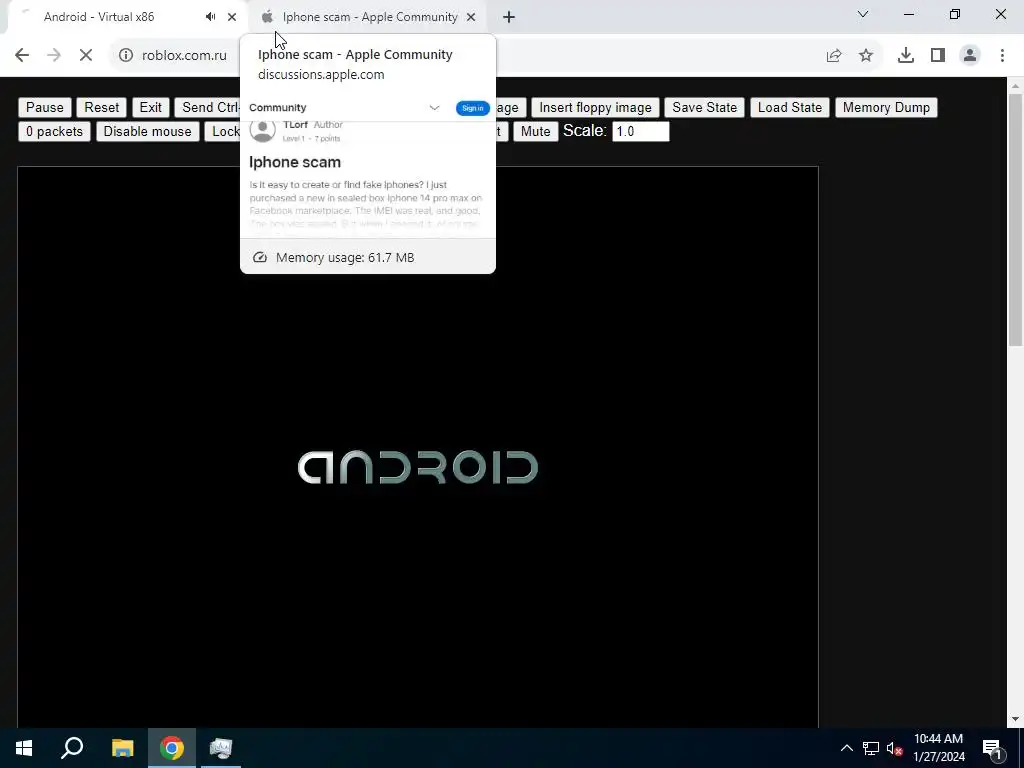1024x768 pixels.
Task: Click the Android boot logo on the emulator screen
Action: 418,468
